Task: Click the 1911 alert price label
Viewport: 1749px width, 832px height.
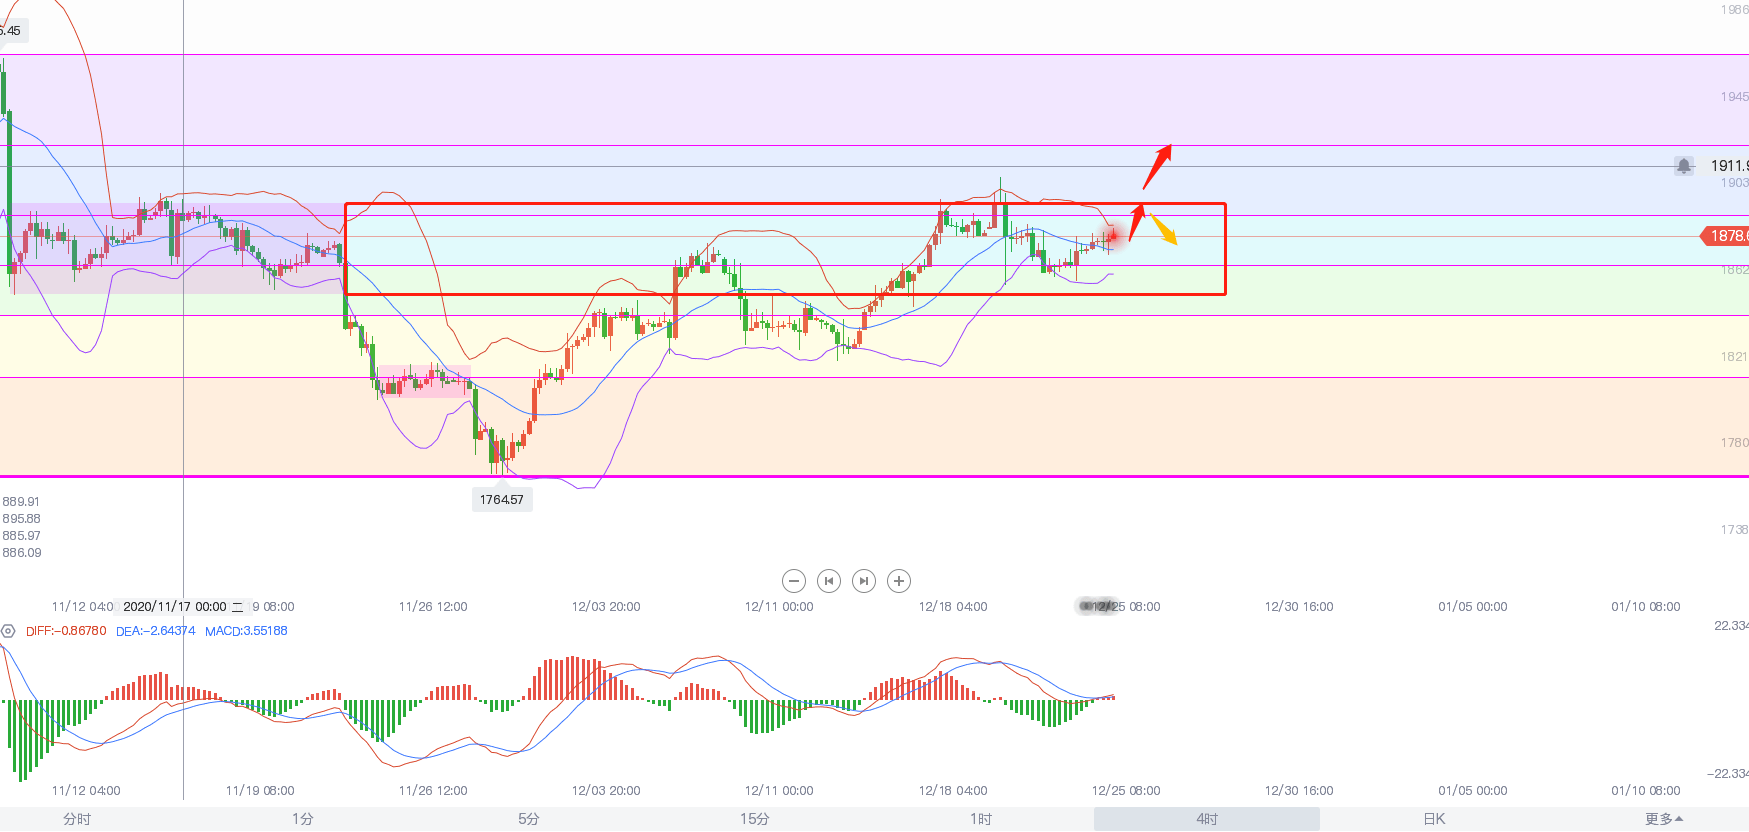Action: [1729, 166]
